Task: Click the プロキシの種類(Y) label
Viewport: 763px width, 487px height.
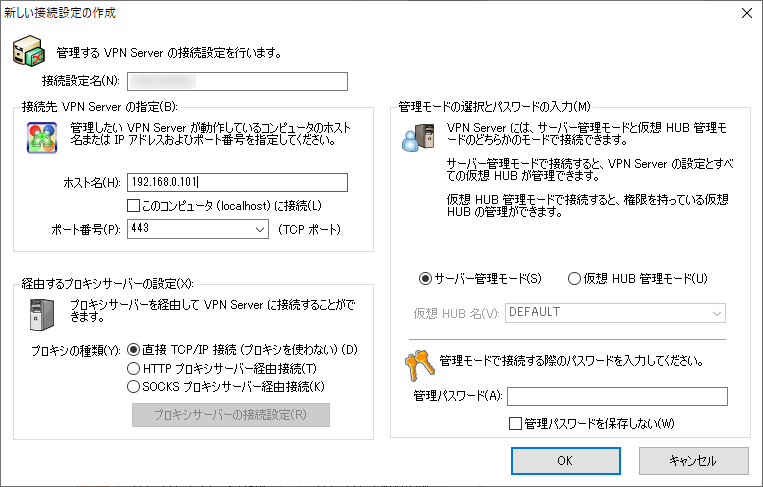Action: (76, 350)
